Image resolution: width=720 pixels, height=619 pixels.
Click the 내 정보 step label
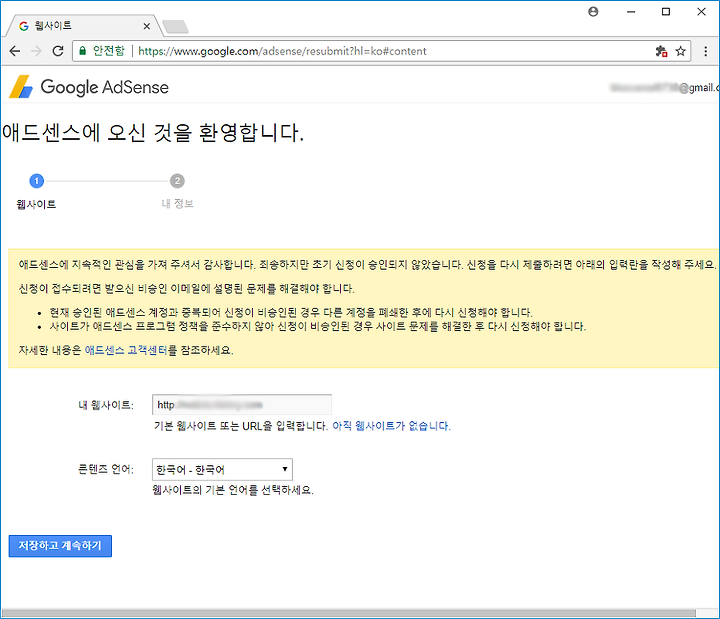click(x=178, y=204)
